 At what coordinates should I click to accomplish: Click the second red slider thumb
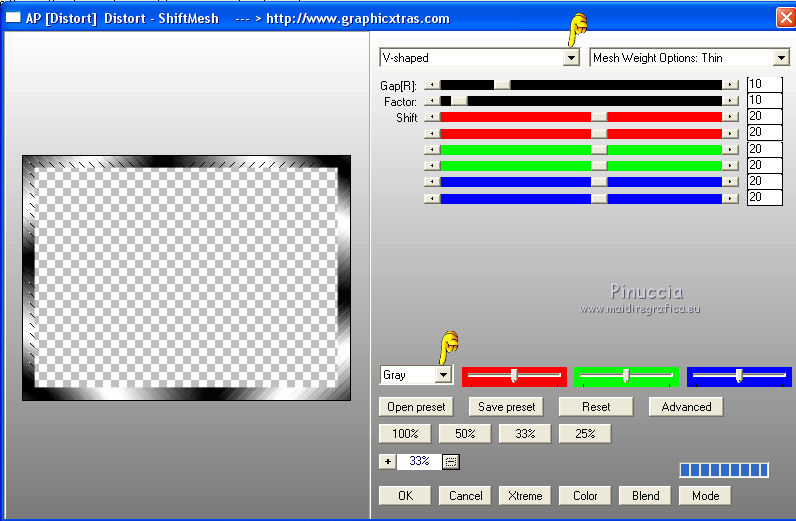tap(599, 134)
